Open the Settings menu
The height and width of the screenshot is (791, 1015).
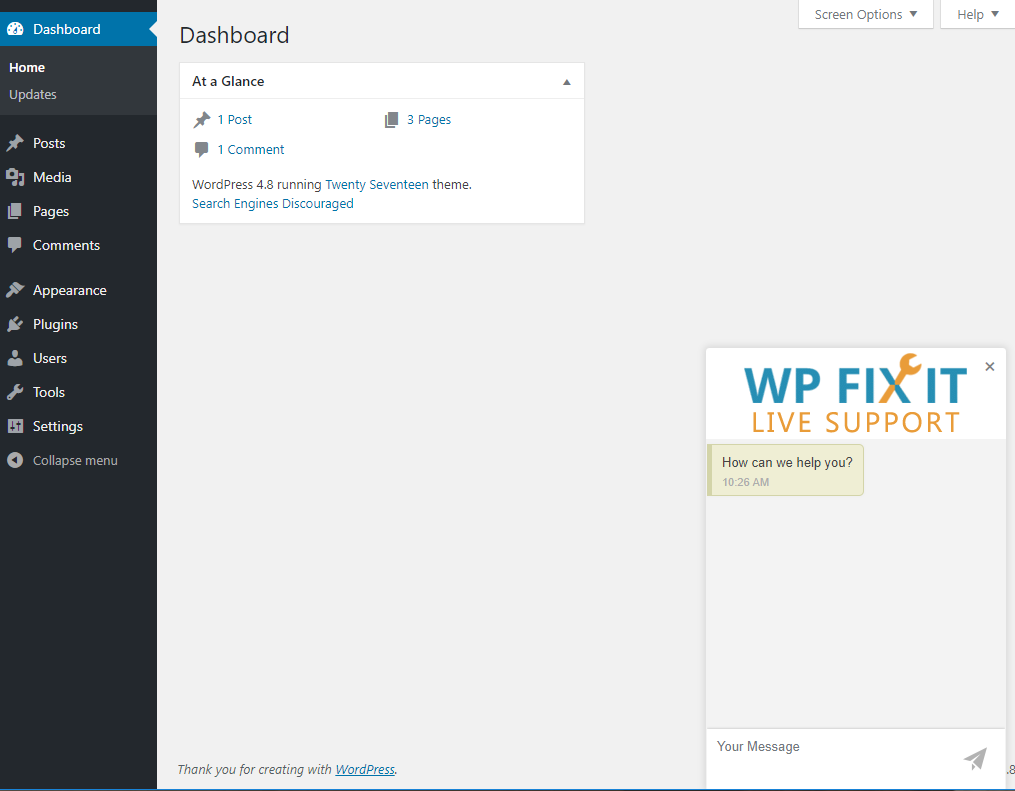[x=78, y=426]
